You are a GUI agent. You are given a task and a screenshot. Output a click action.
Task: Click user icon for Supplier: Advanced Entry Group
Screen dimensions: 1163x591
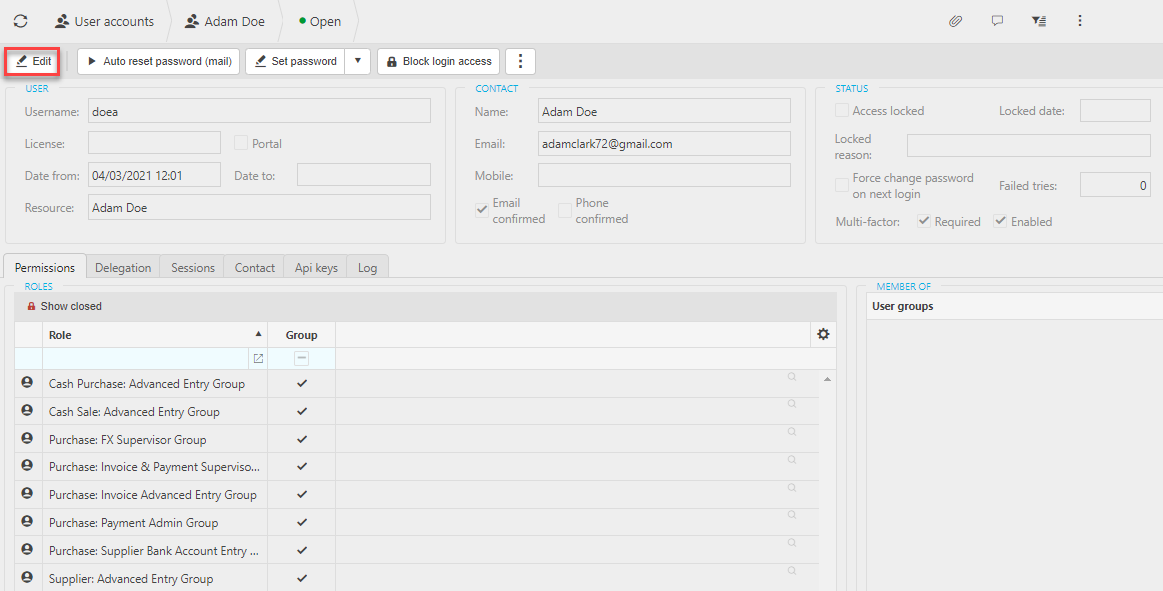(27, 577)
